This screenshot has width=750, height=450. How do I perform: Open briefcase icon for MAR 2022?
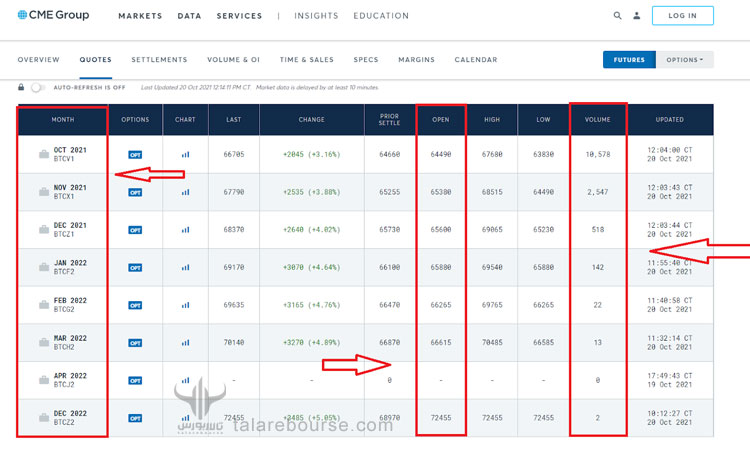click(x=44, y=342)
